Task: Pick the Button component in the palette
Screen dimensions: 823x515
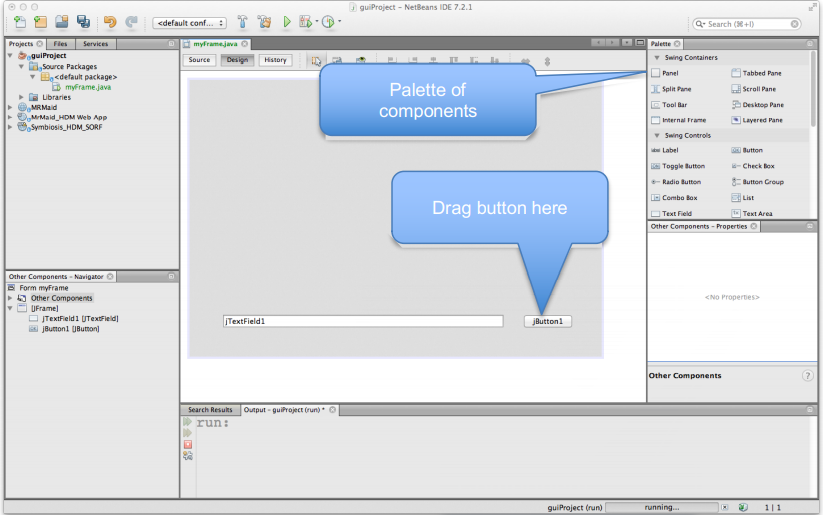Action: click(747, 150)
